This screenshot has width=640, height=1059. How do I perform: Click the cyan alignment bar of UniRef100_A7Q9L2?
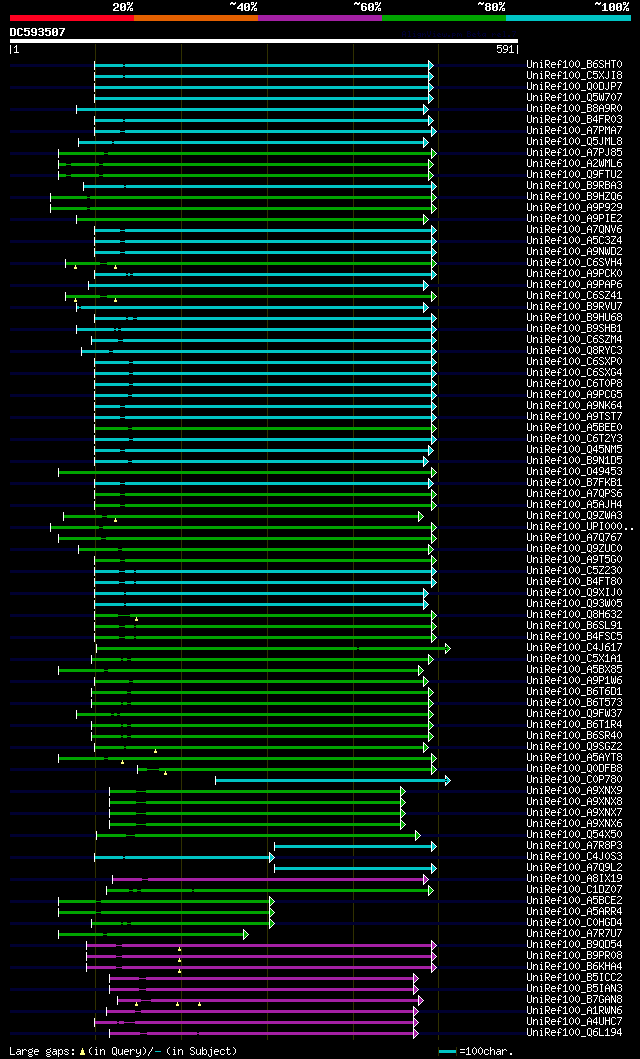pos(356,869)
